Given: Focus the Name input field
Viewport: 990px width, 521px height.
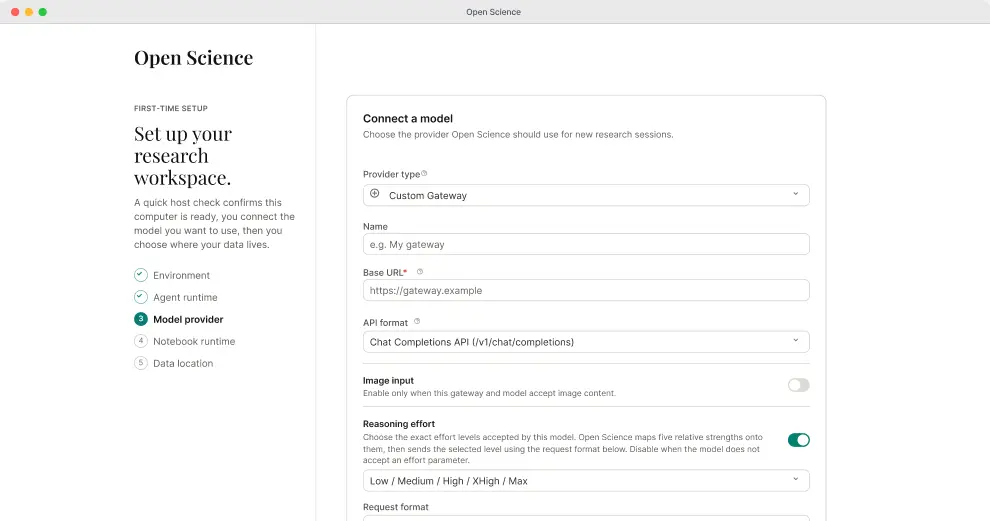Looking at the screenshot, I should pyautogui.click(x=586, y=244).
